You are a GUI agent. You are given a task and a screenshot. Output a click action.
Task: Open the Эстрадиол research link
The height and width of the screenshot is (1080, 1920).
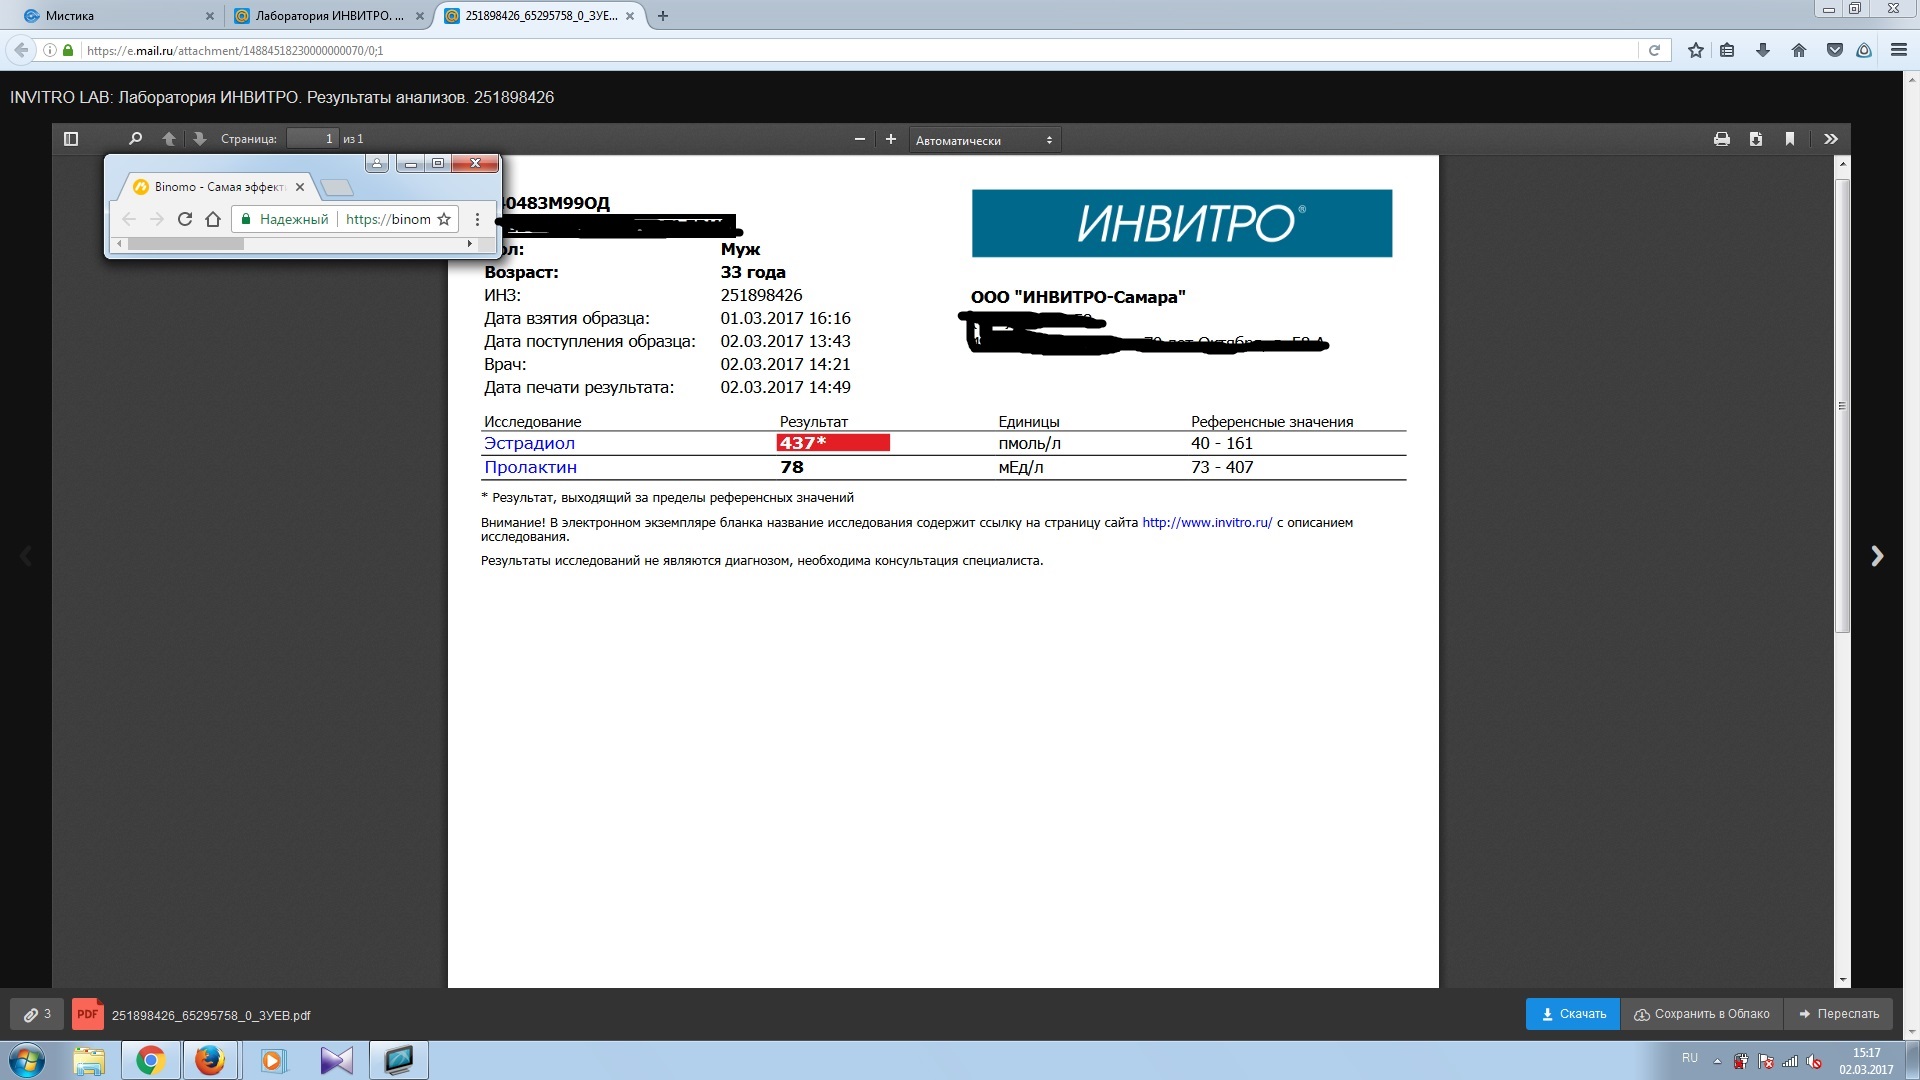point(529,443)
